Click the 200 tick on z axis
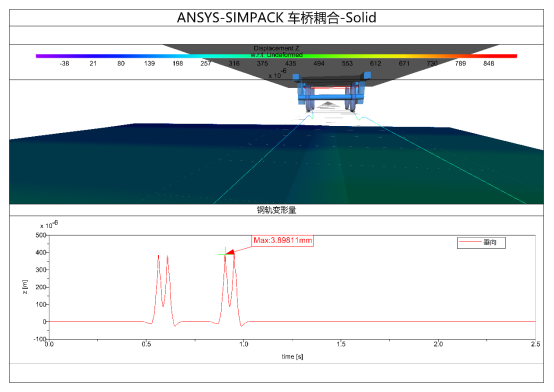Image resolution: width=554 pixels, height=392 pixels. (41, 287)
